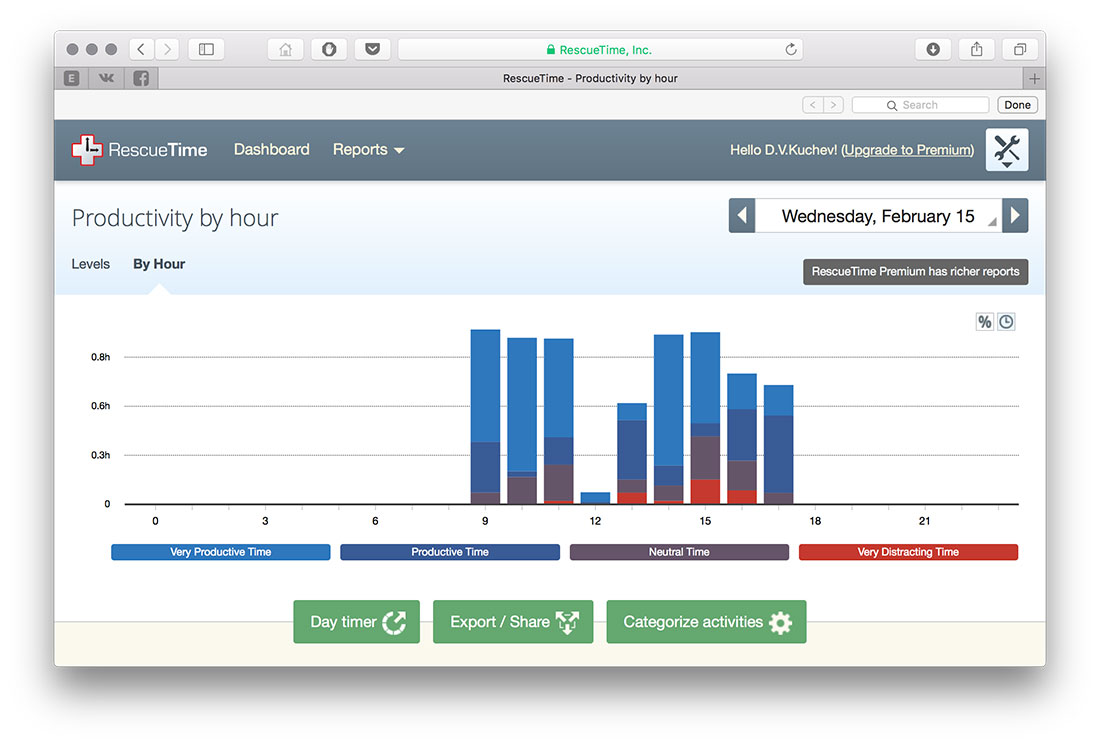Click the 17 o'clock hour bar
Screen dimensions: 1100x744
tap(779, 445)
